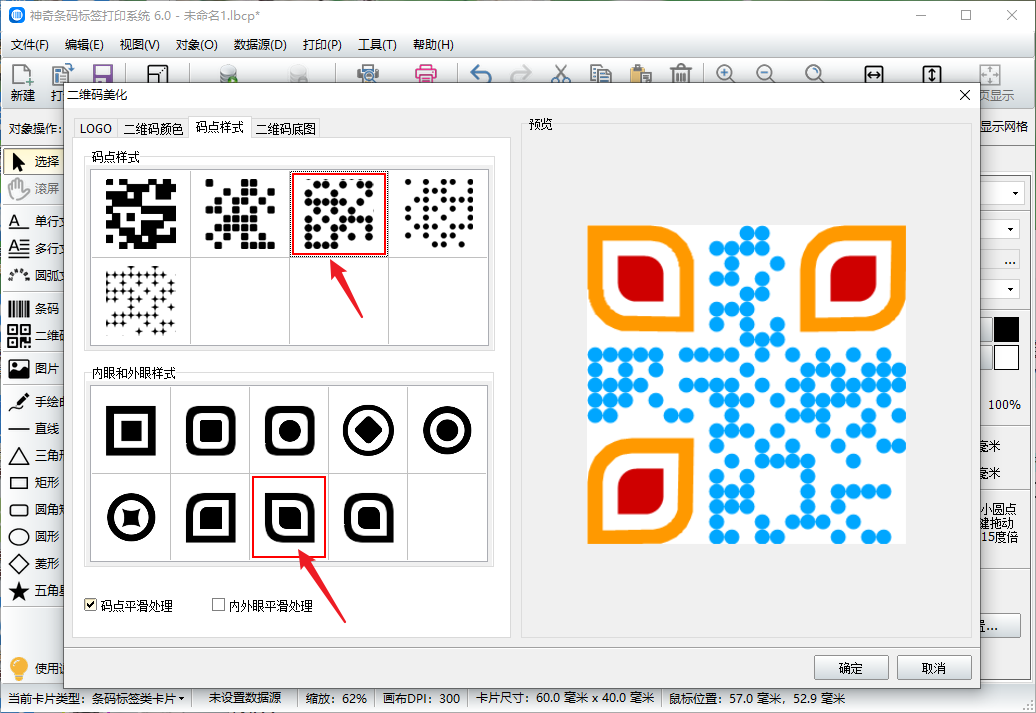
Task: Choose the square block dot style
Action: [141, 213]
